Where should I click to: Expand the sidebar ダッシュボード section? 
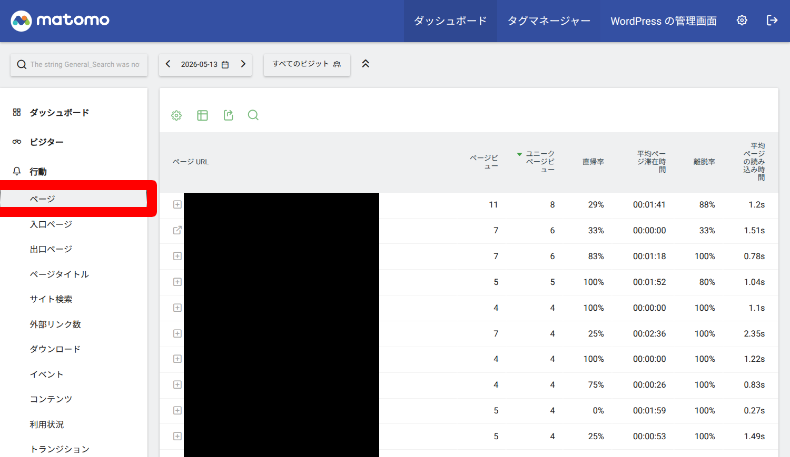tap(59, 112)
